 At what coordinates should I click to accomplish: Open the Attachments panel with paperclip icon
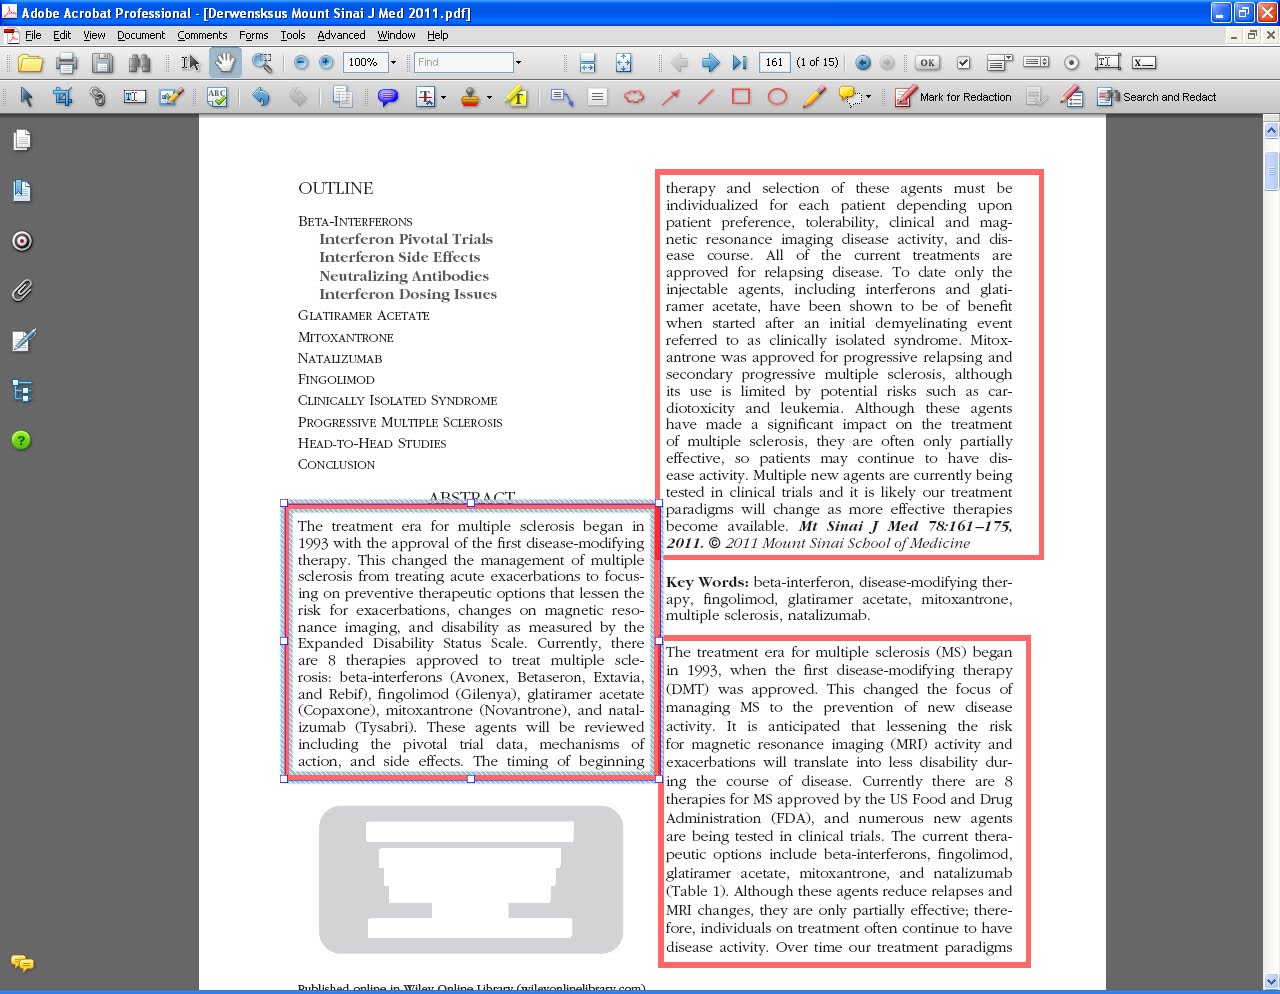point(22,290)
